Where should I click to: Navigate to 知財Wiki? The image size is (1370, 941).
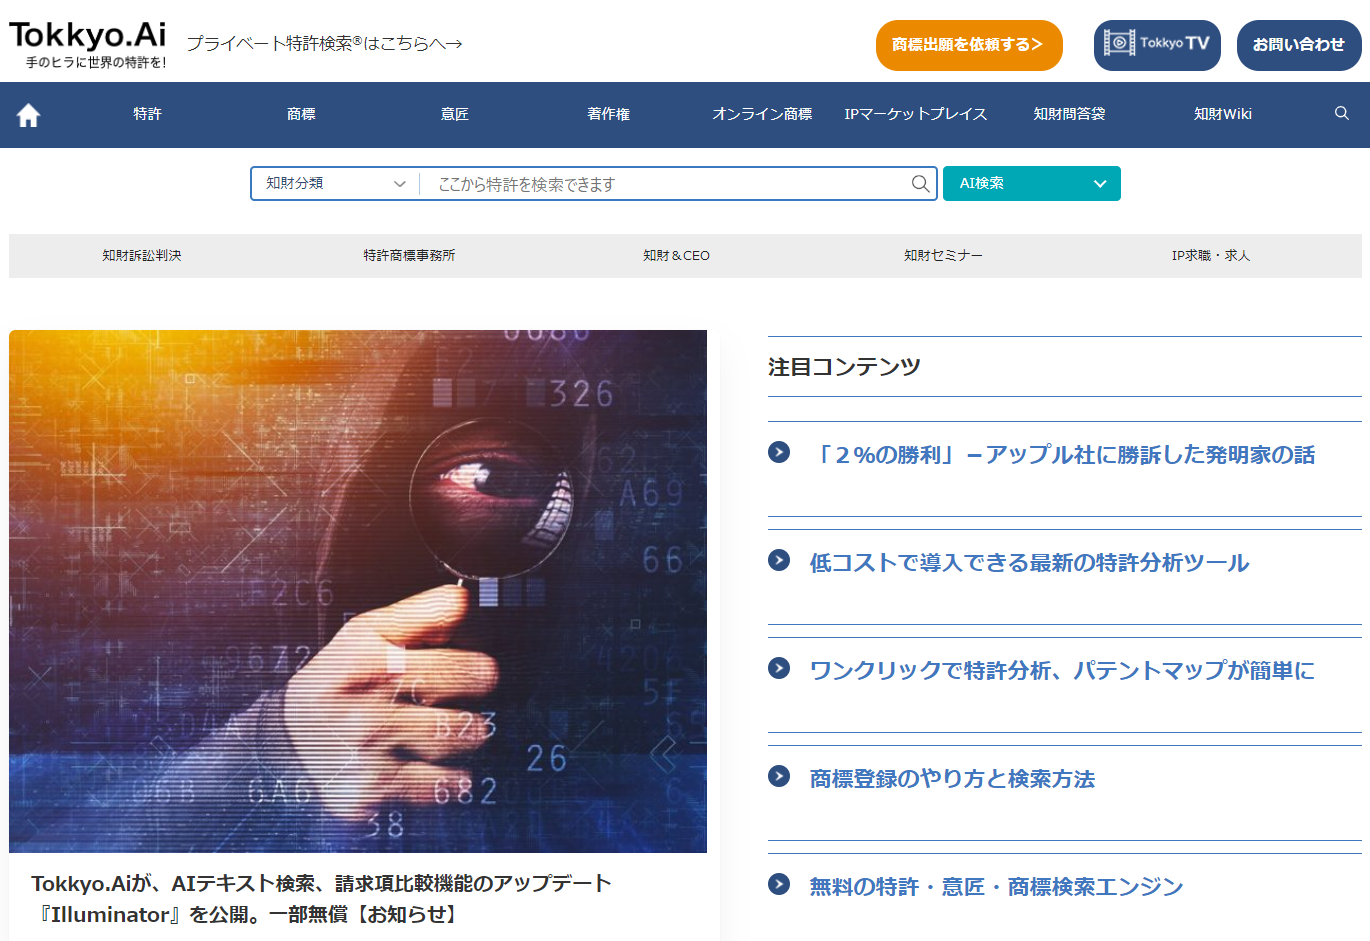tap(1222, 114)
